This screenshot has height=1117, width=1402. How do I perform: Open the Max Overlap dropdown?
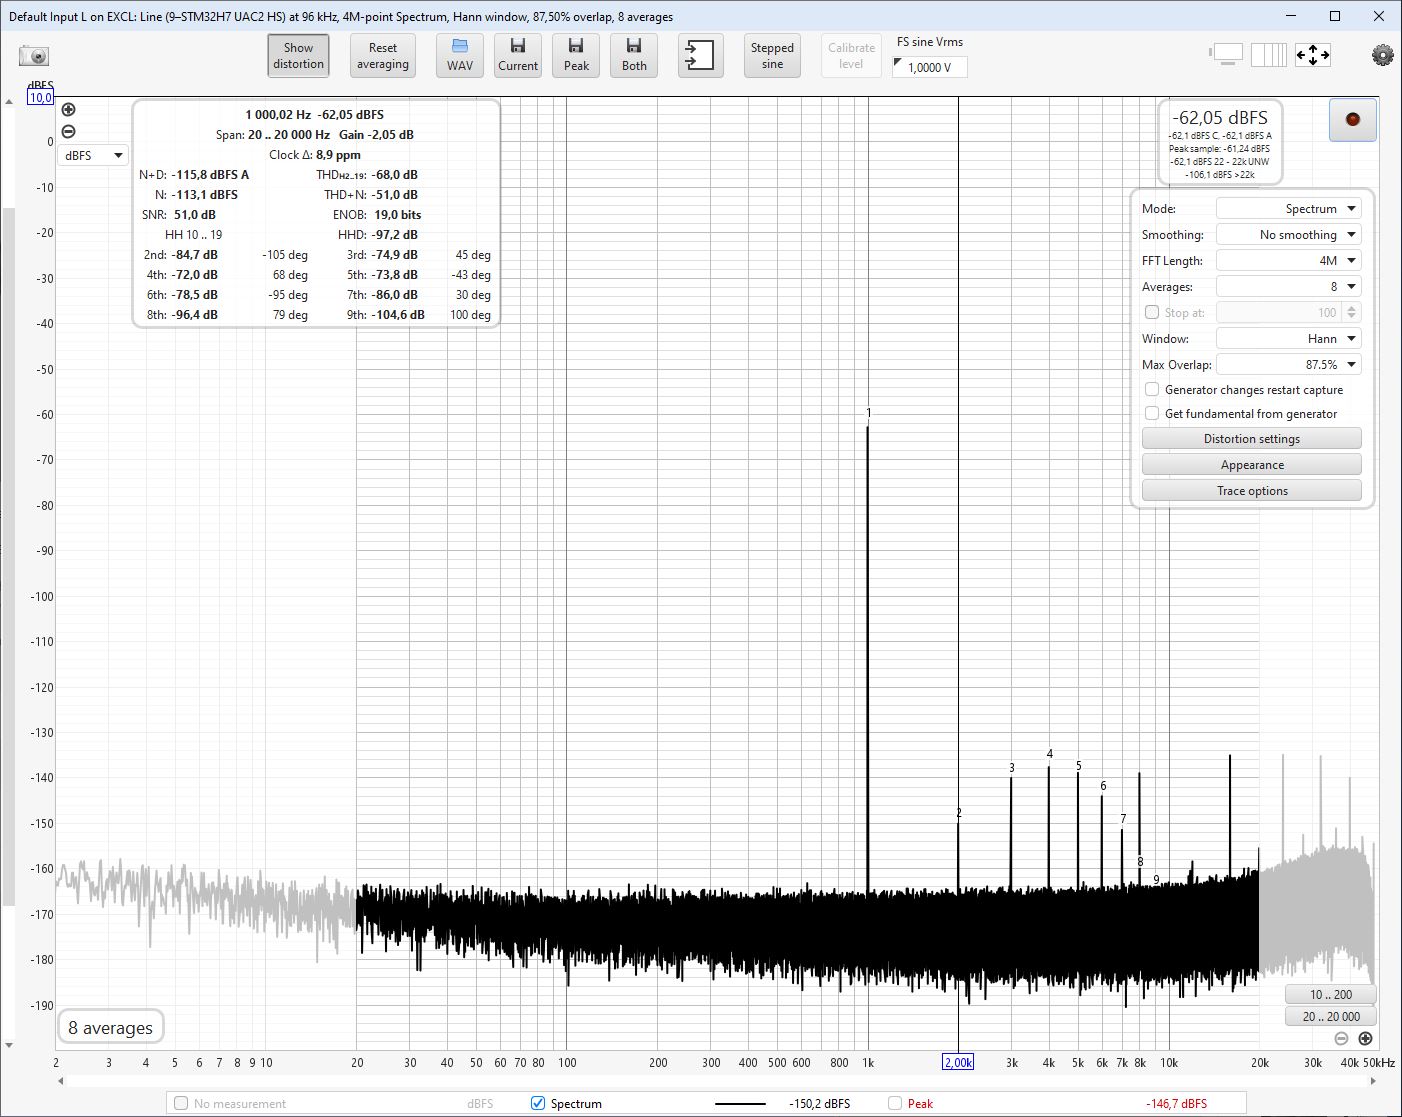(1288, 365)
